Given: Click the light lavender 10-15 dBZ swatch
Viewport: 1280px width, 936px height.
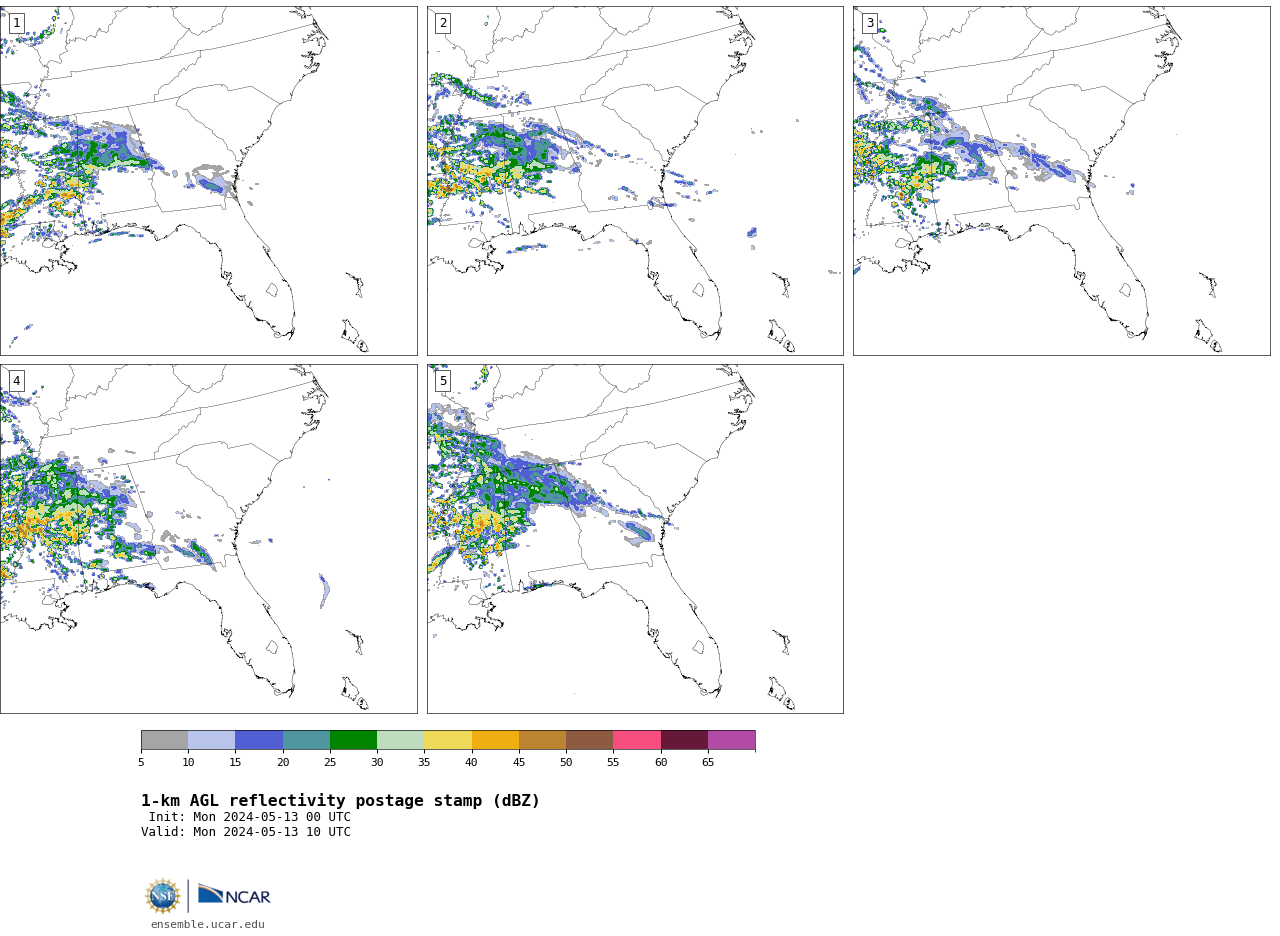Looking at the screenshot, I should click(211, 740).
